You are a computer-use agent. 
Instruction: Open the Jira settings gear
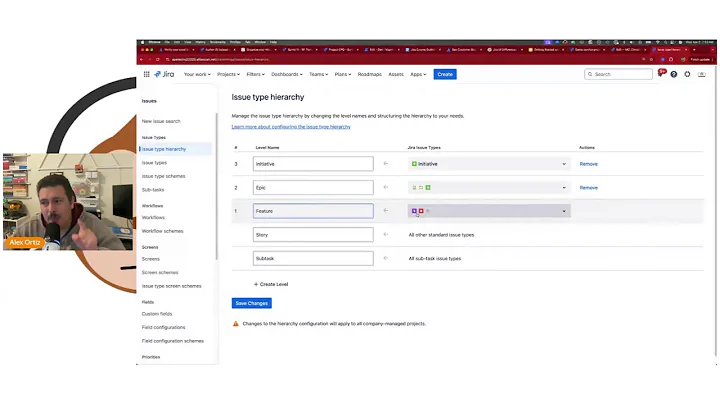(x=687, y=74)
